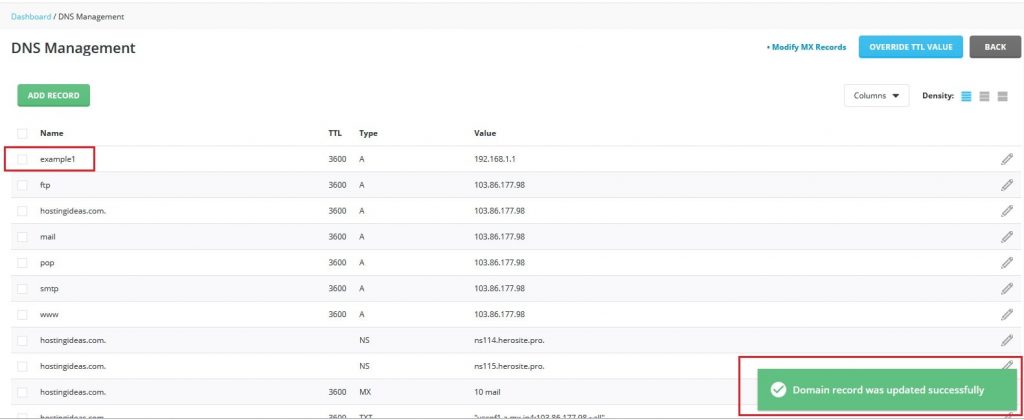Viewport: 1024px width, 420px height.
Task: Check the smtp row checkbox
Action: (x=22, y=288)
